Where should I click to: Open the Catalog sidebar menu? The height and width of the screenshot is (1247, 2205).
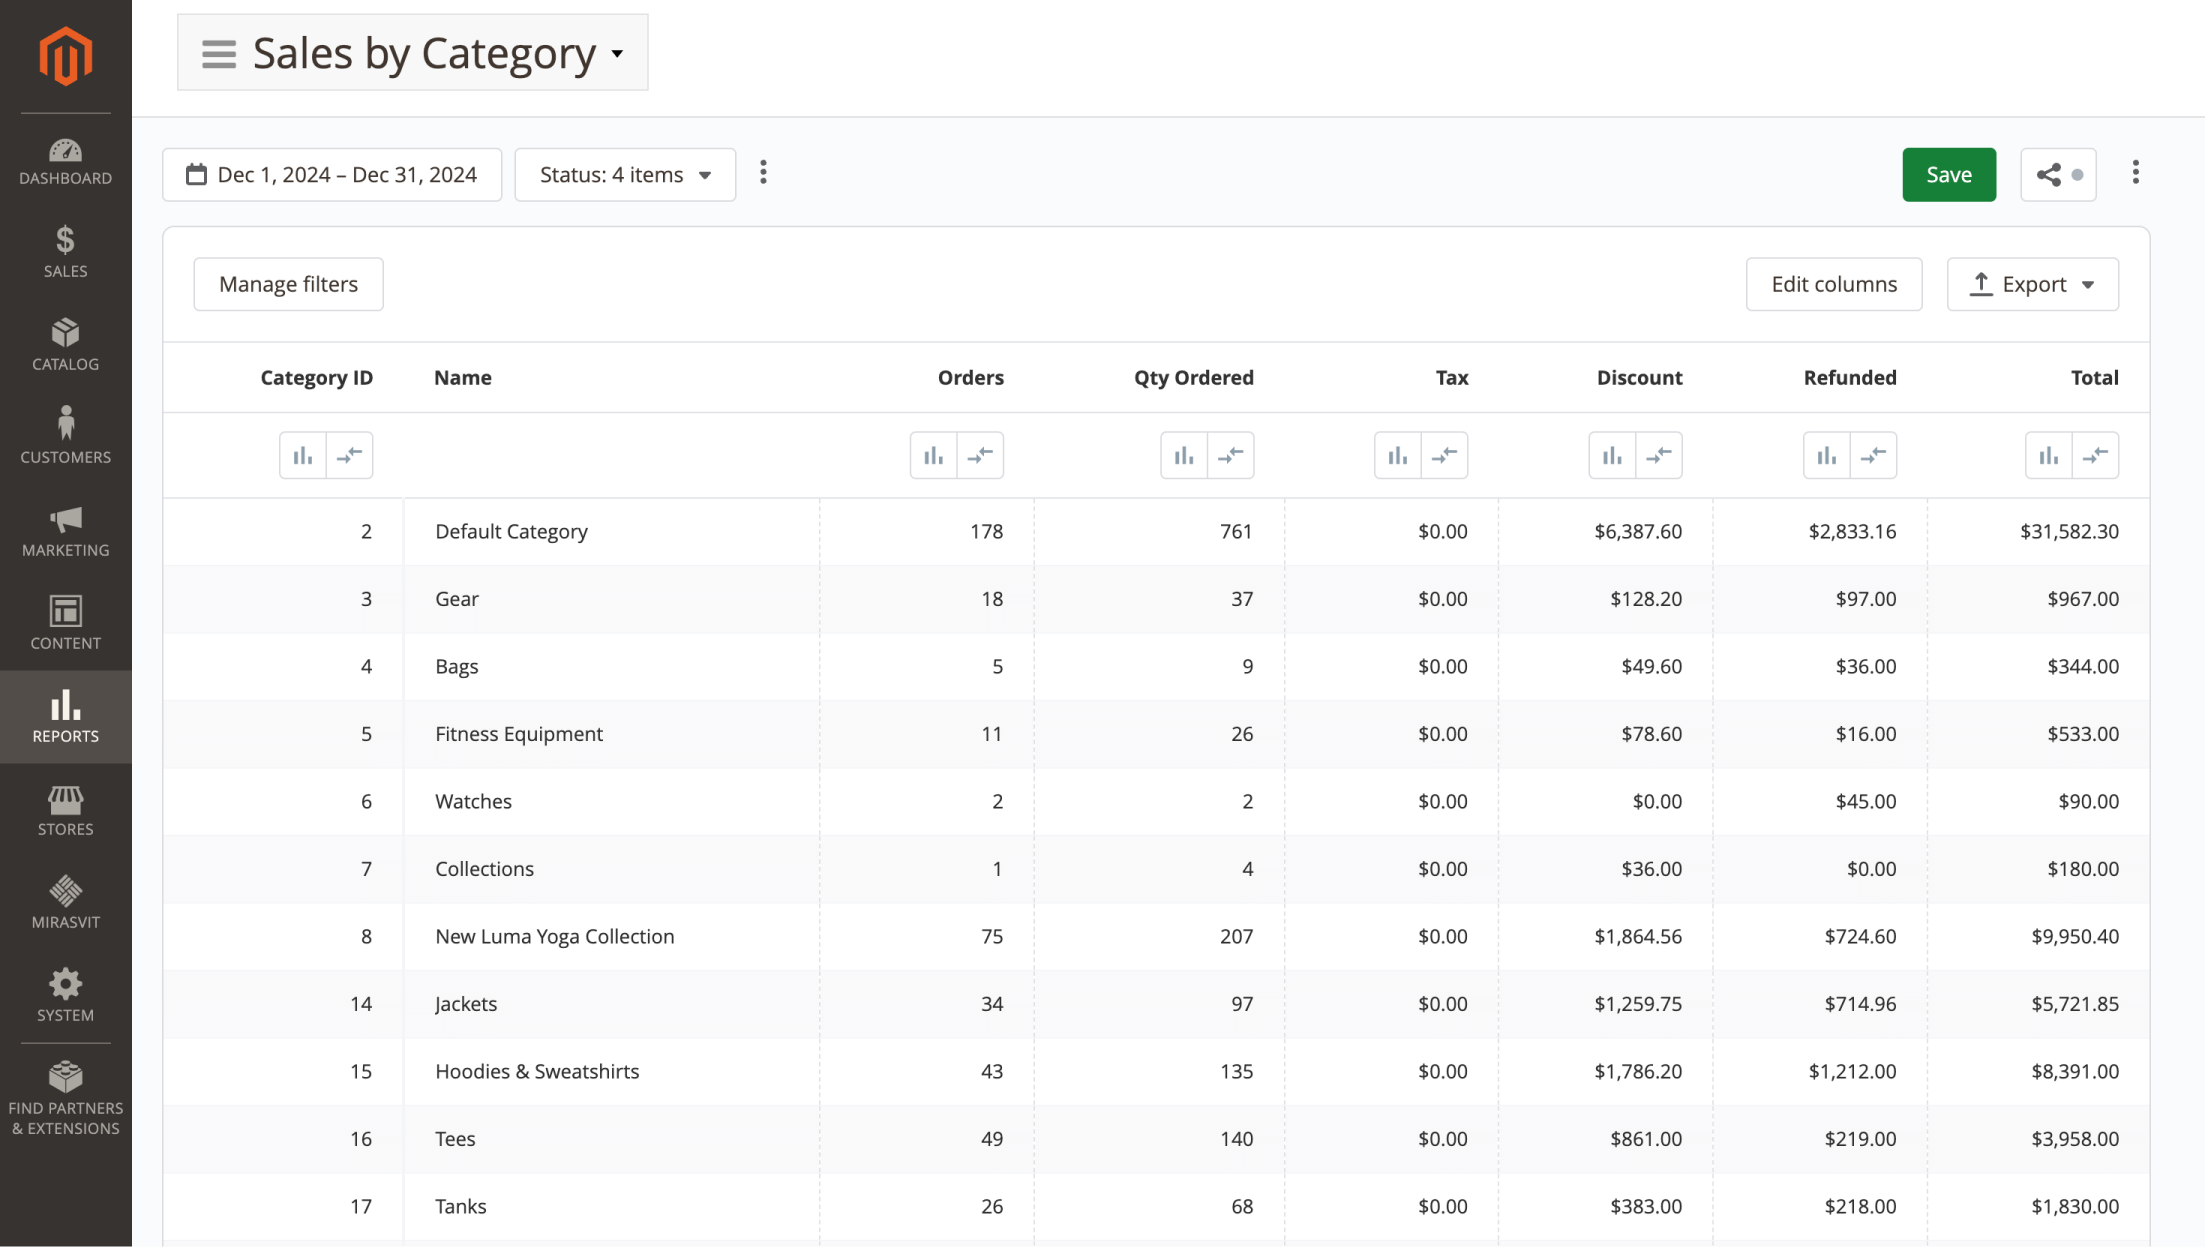(x=65, y=345)
